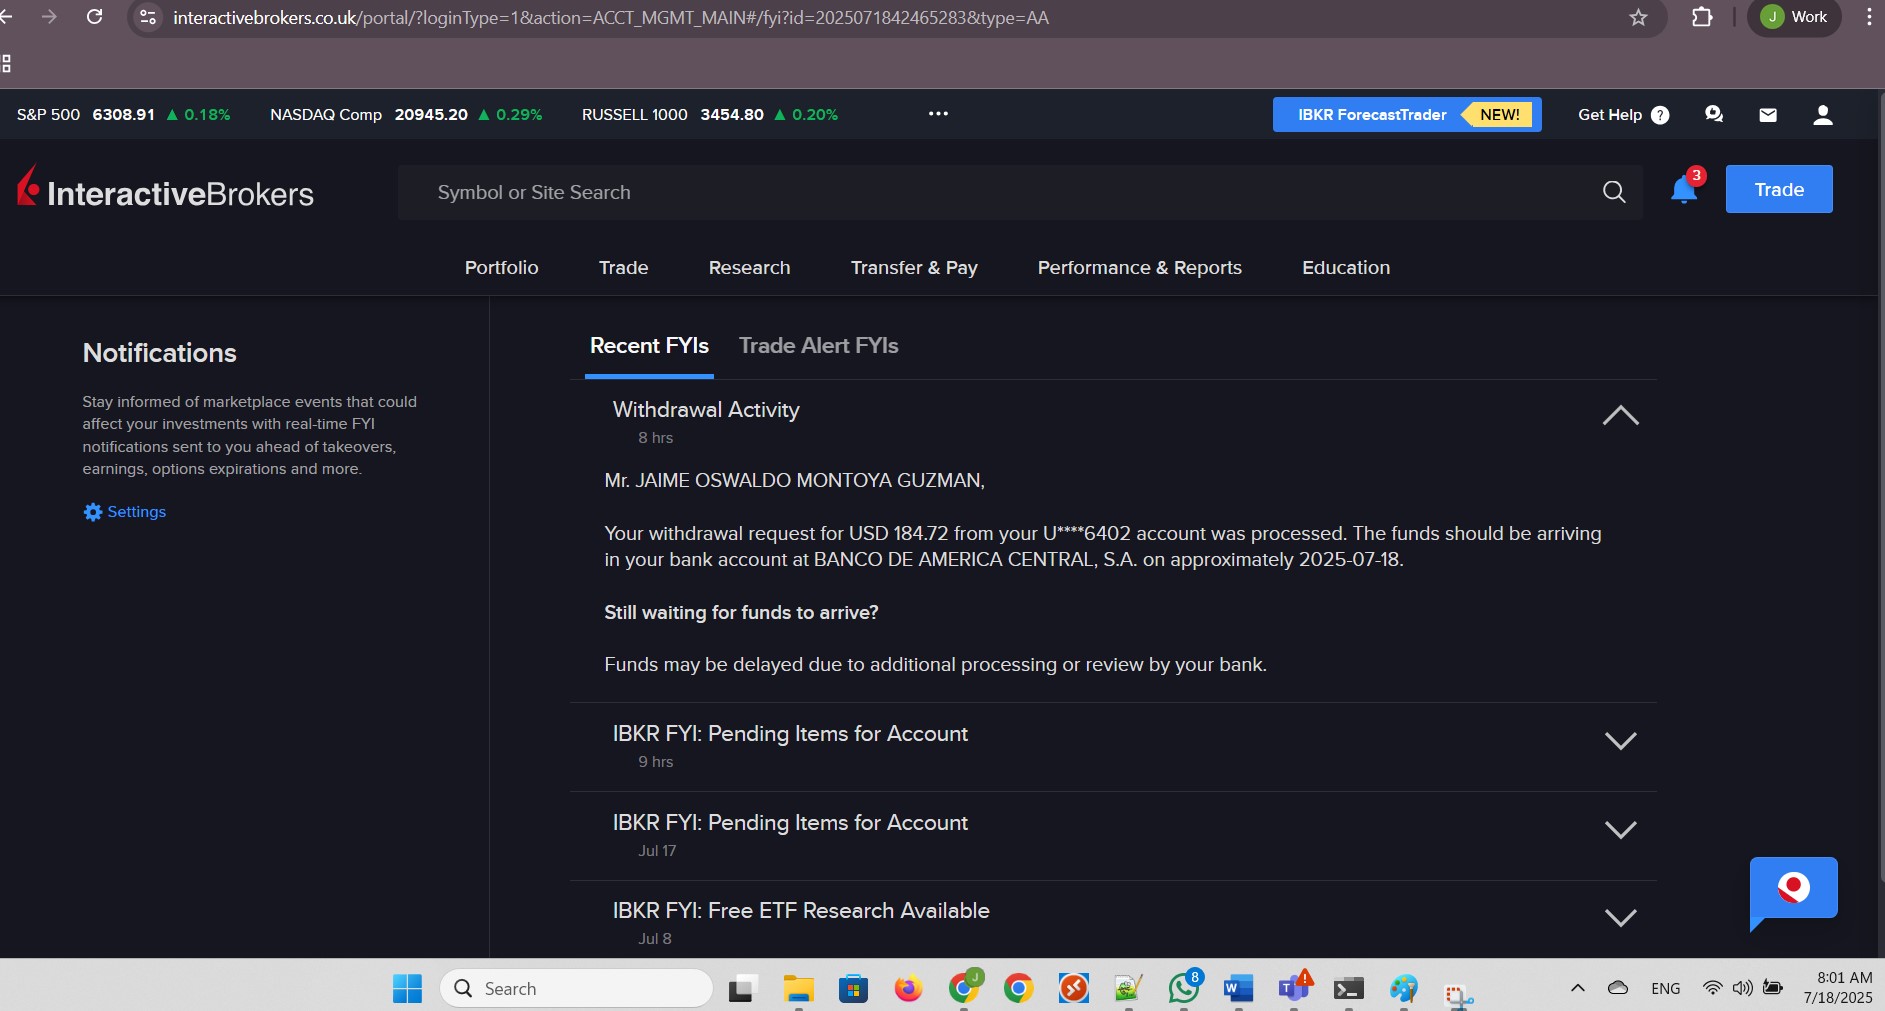Screen dimensions: 1885x1011
Task: Go forward in browser history
Action: click(x=49, y=17)
